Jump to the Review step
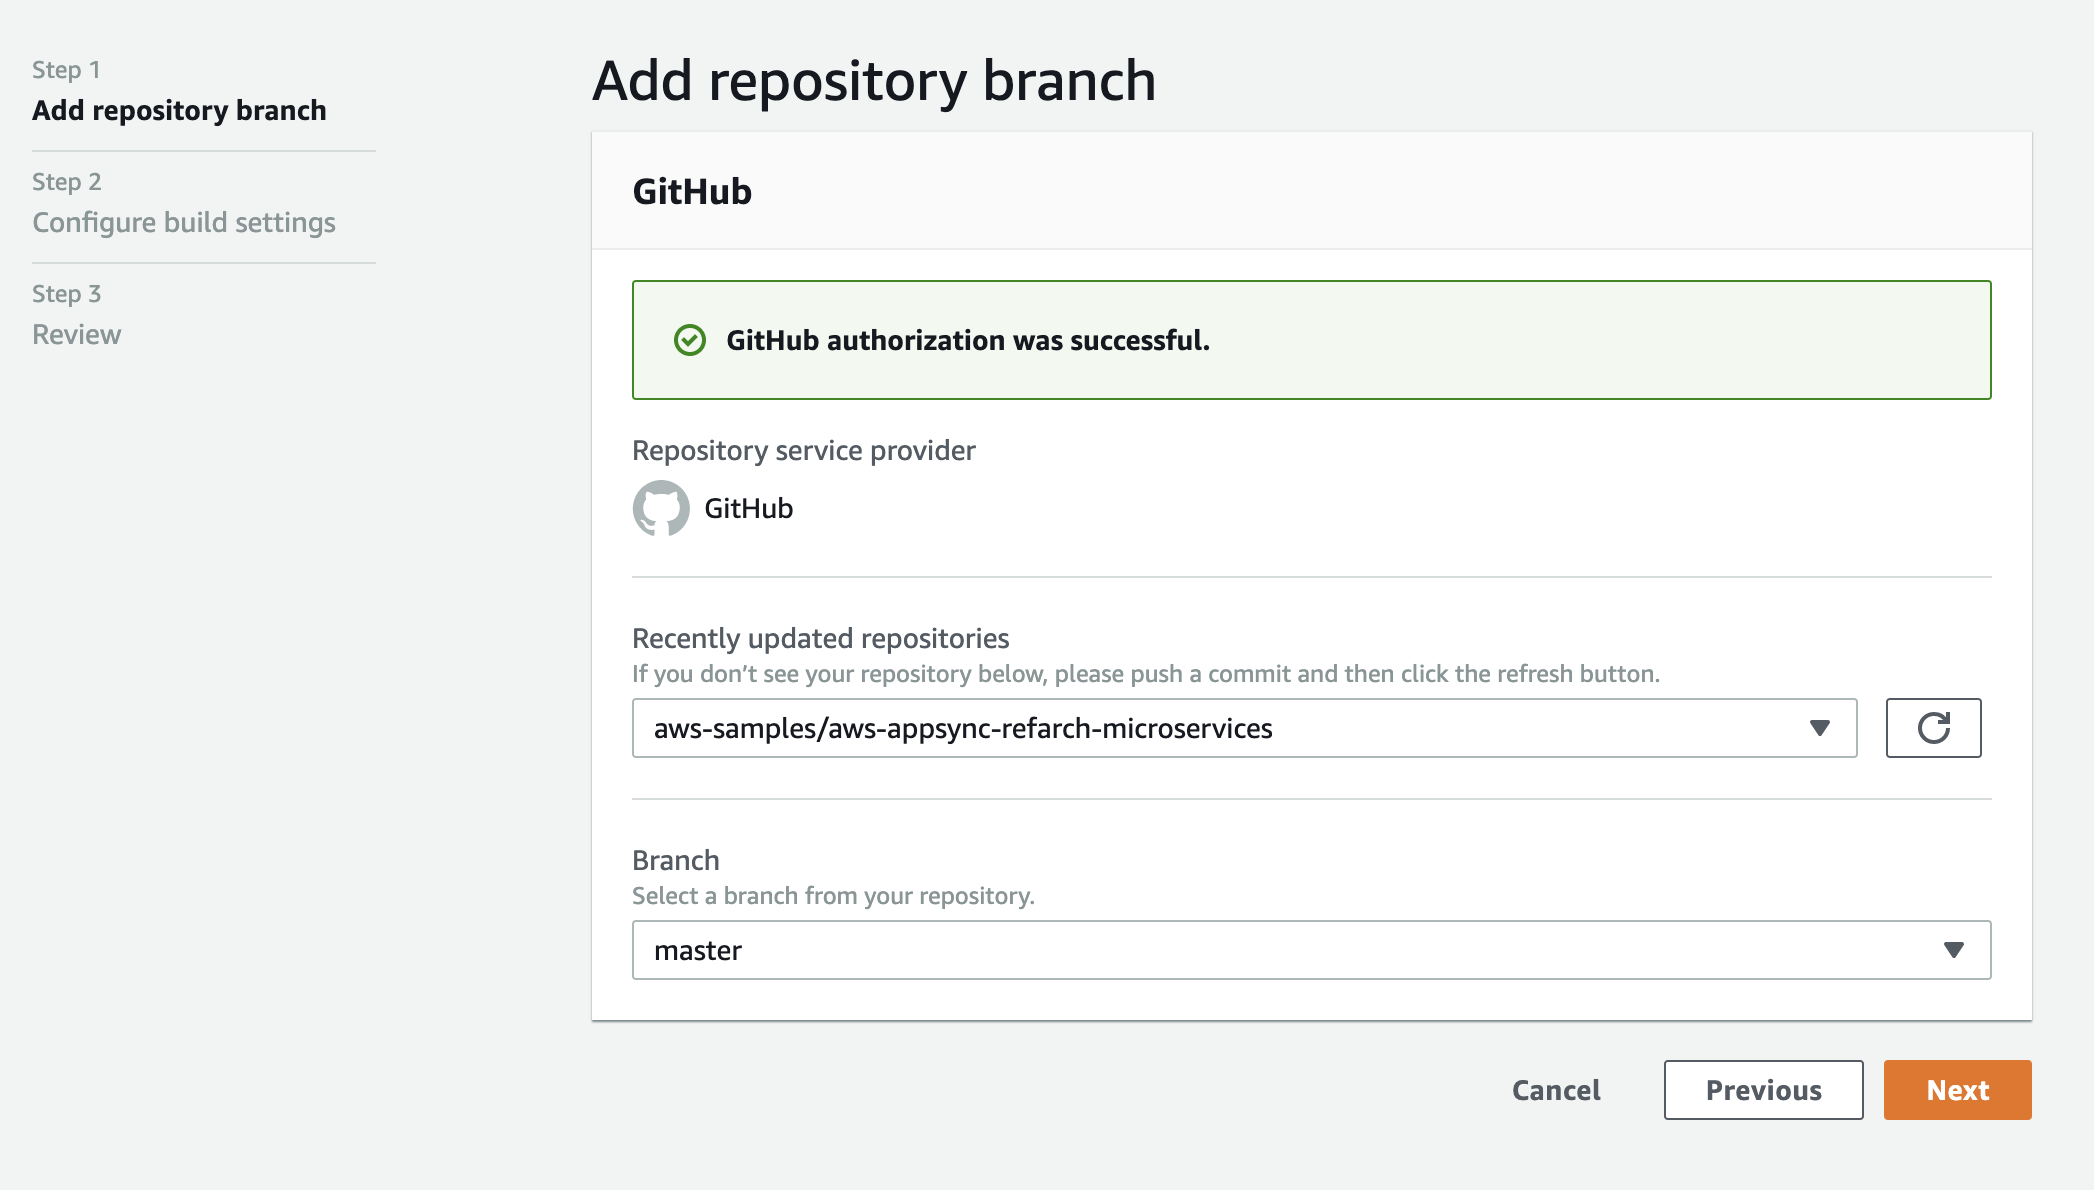Image resolution: width=2094 pixels, height=1190 pixels. coord(77,334)
